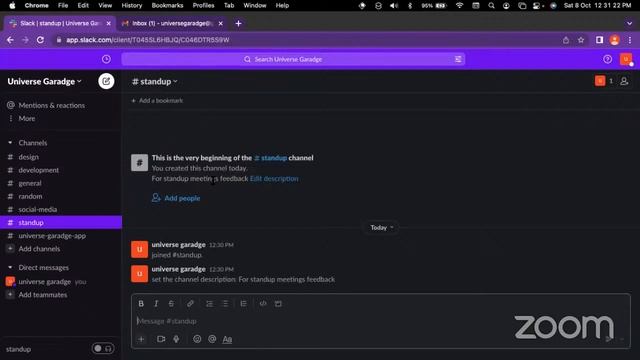Open the Profiles menu in menu bar
This screenshot has height=360, width=640.
[x=203, y=6]
